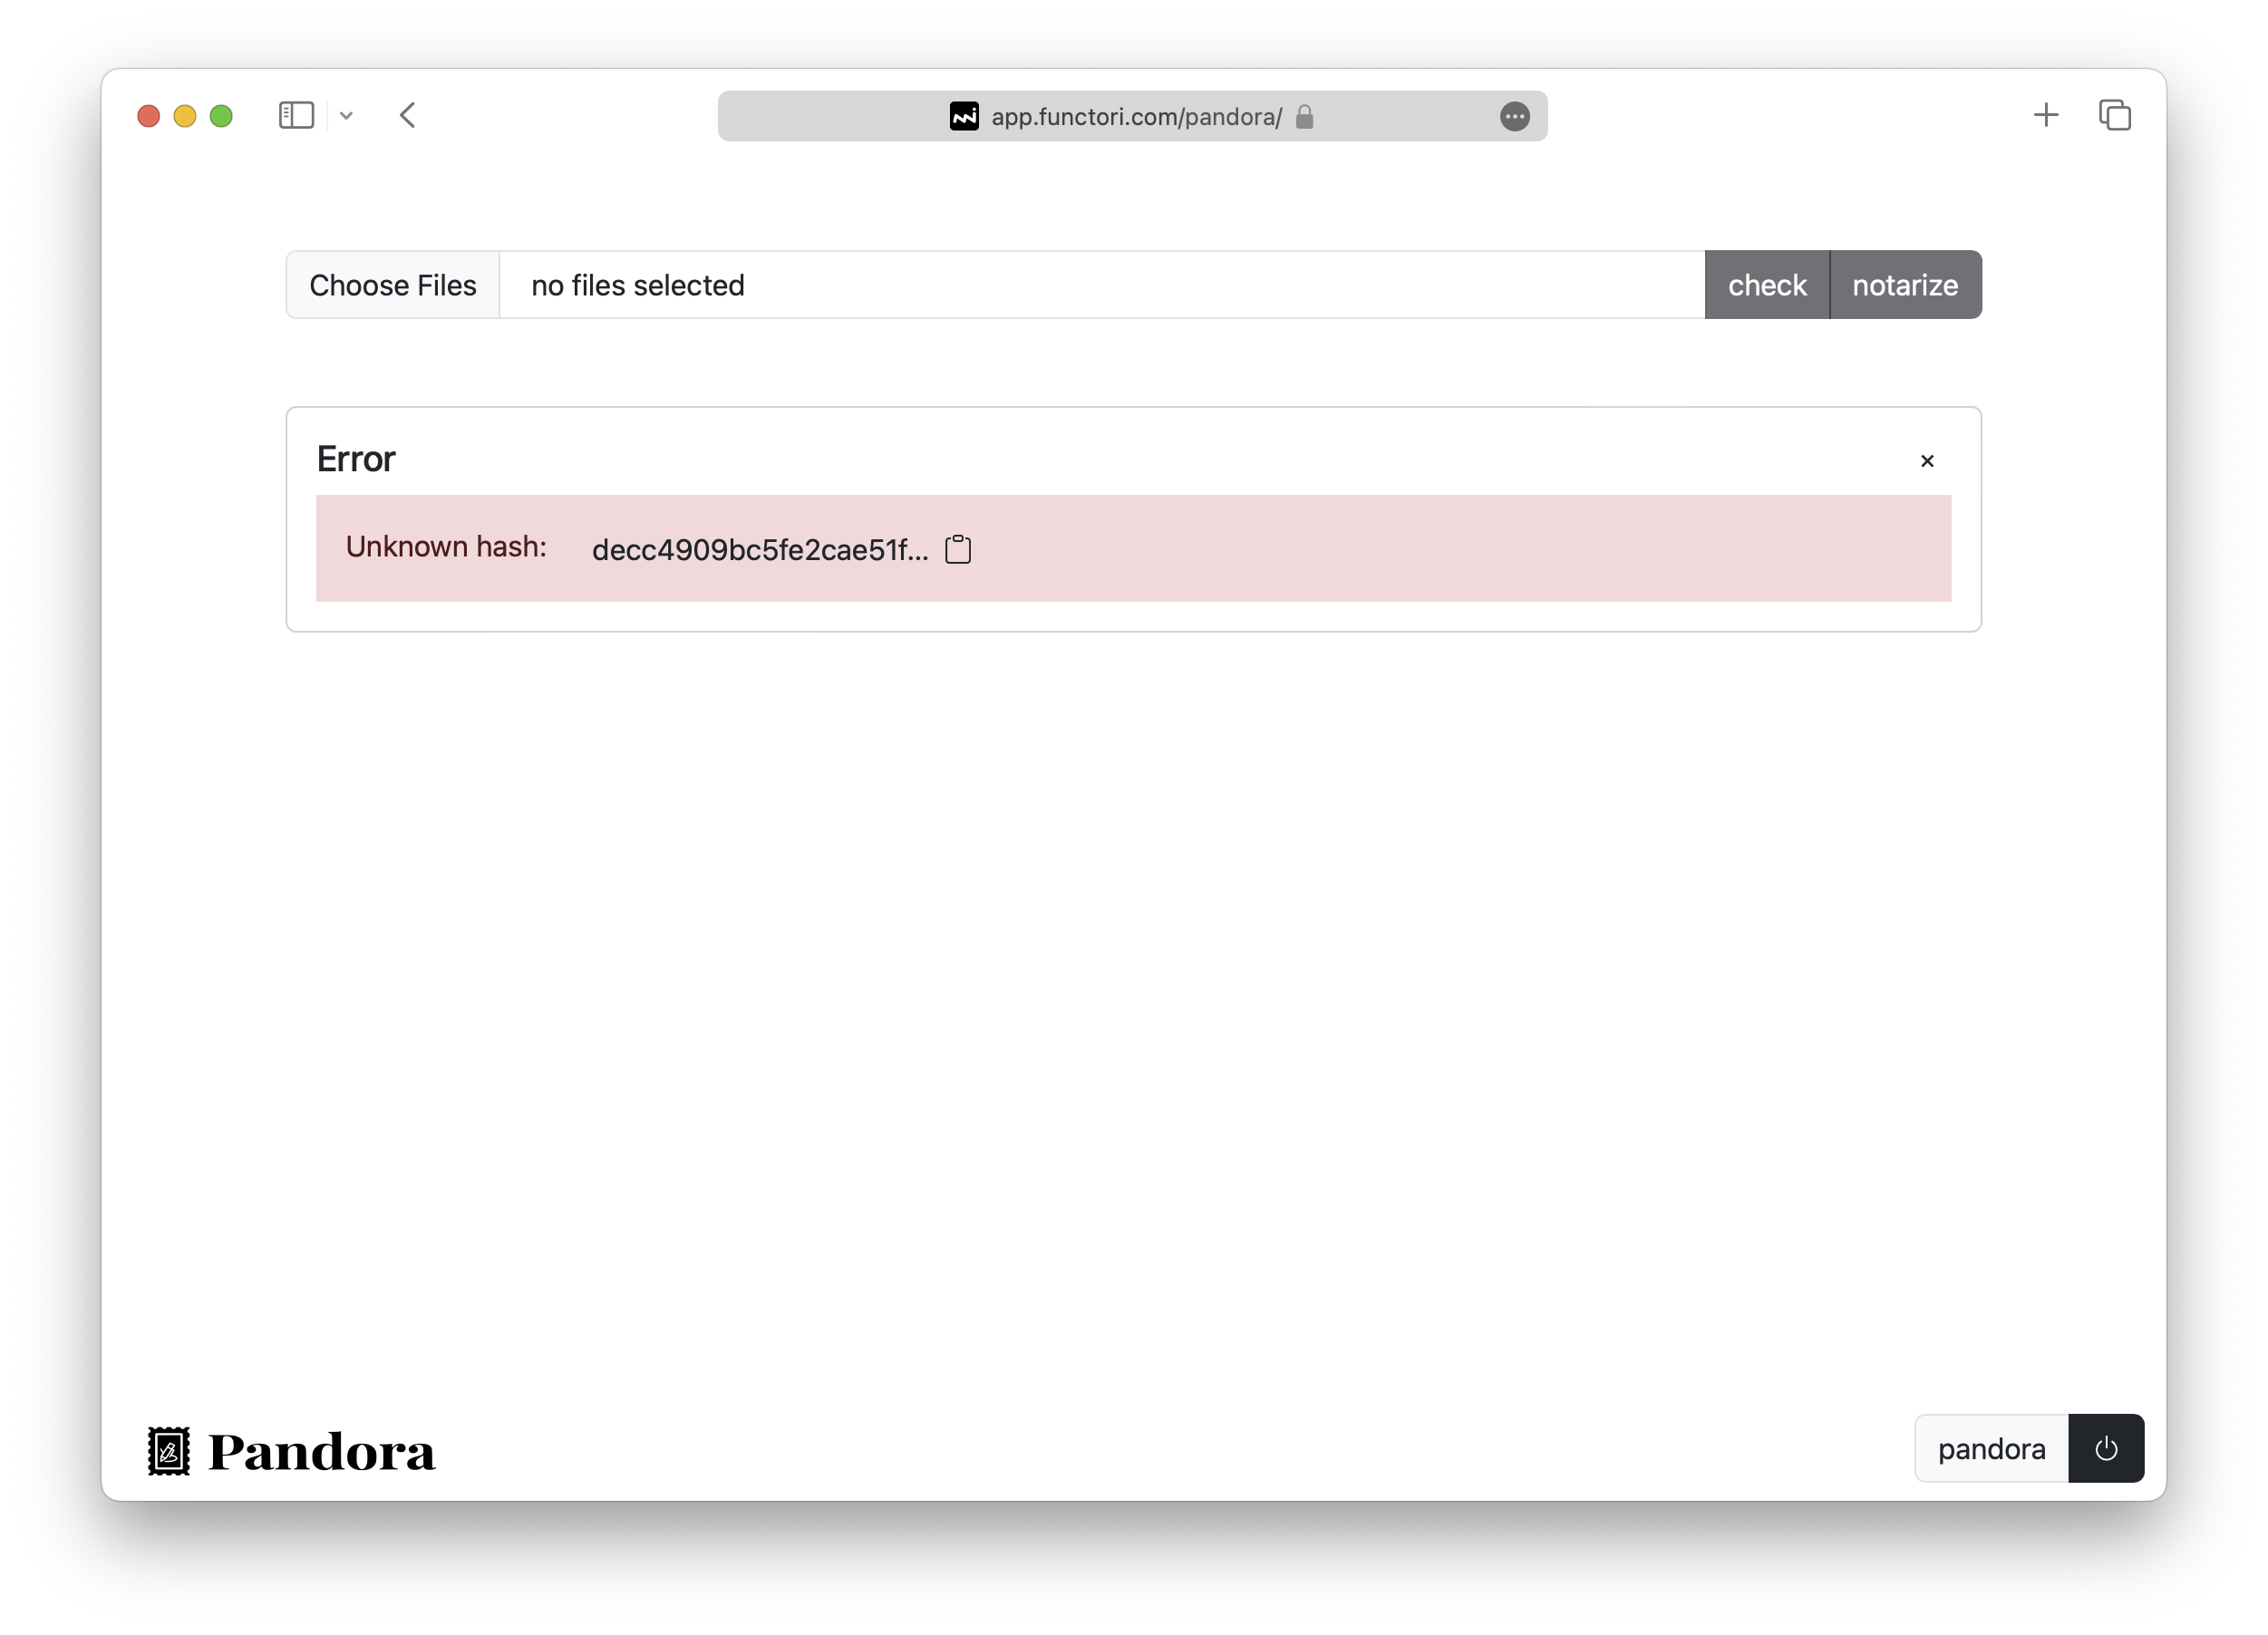The width and height of the screenshot is (2268, 1635).
Task: Click the pandora account label
Action: 1990,1448
